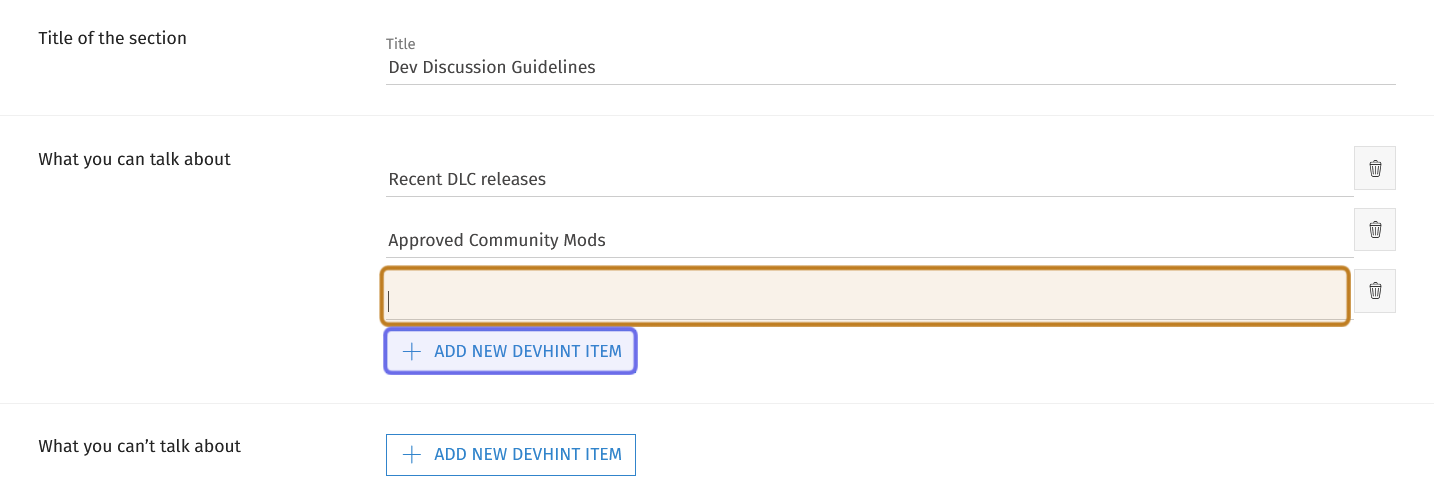Select the 'What you can't talk about' label

coord(140,446)
